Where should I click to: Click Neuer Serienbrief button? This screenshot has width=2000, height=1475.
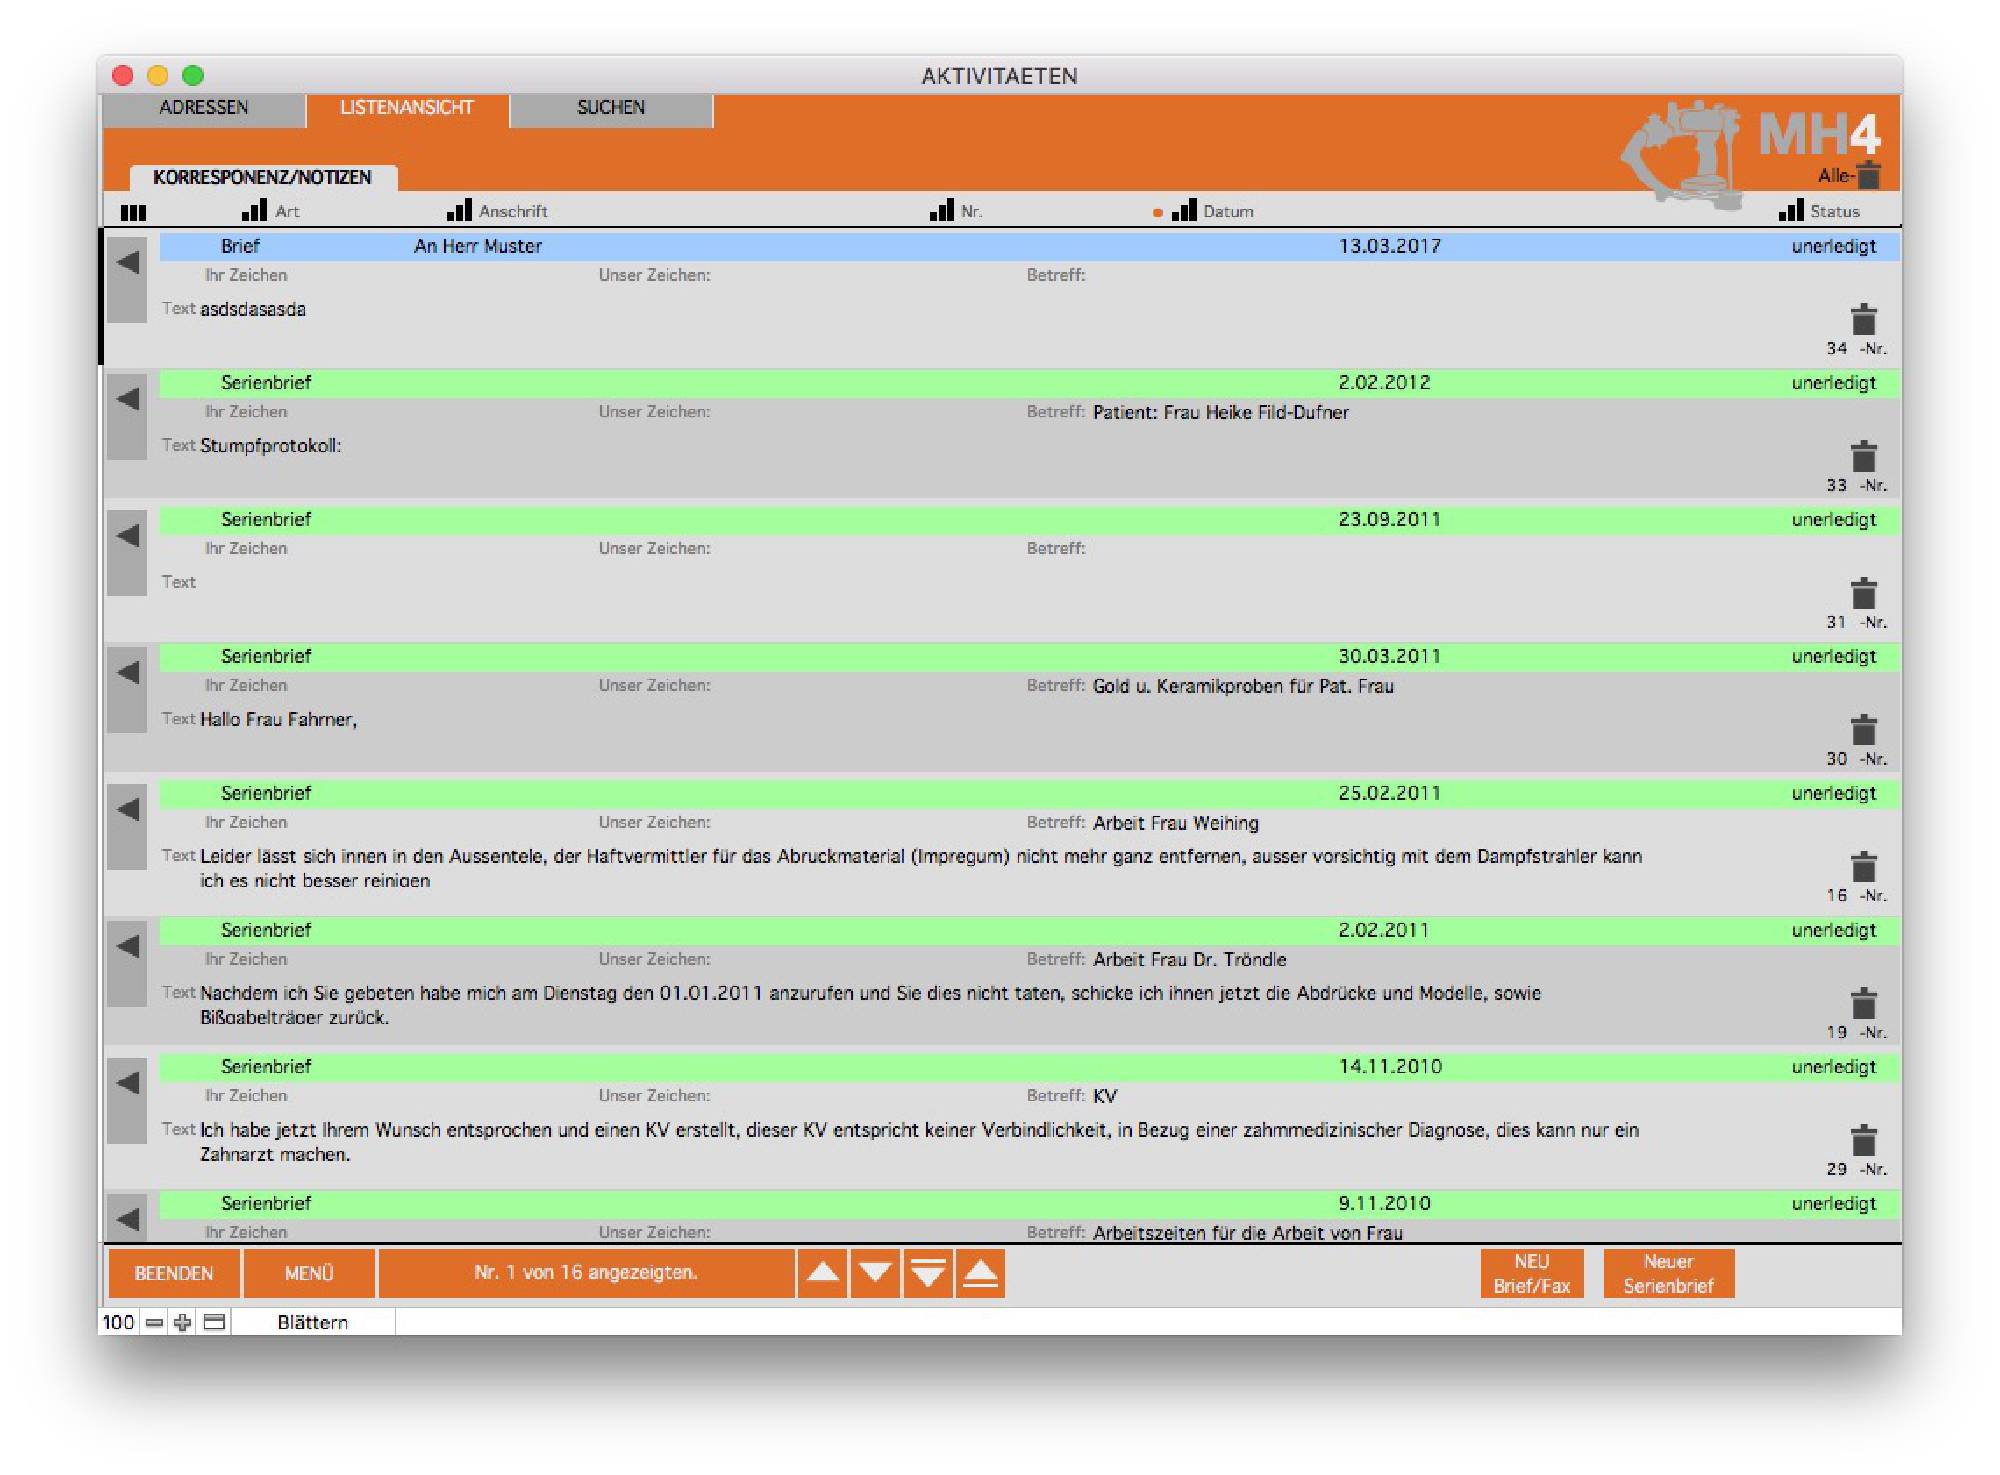[1667, 1273]
